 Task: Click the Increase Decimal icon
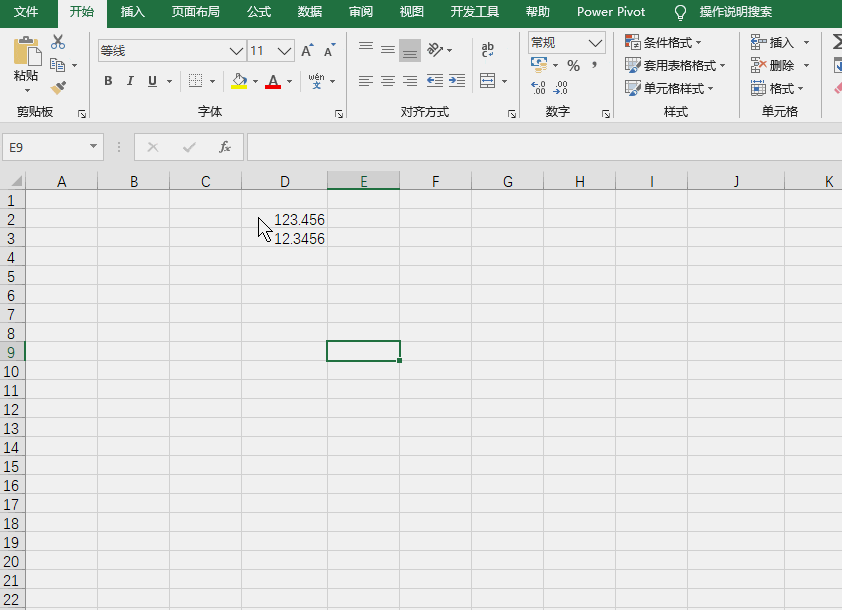(x=538, y=88)
